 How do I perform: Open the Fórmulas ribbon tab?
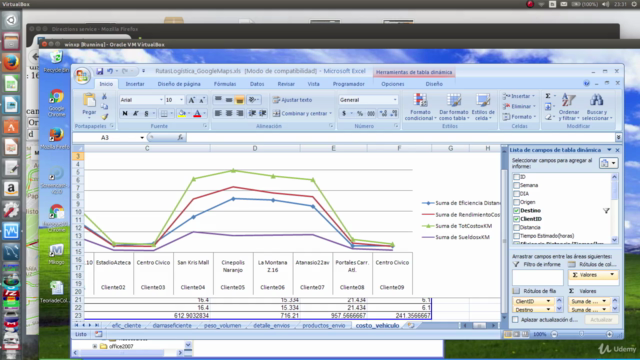click(x=225, y=84)
